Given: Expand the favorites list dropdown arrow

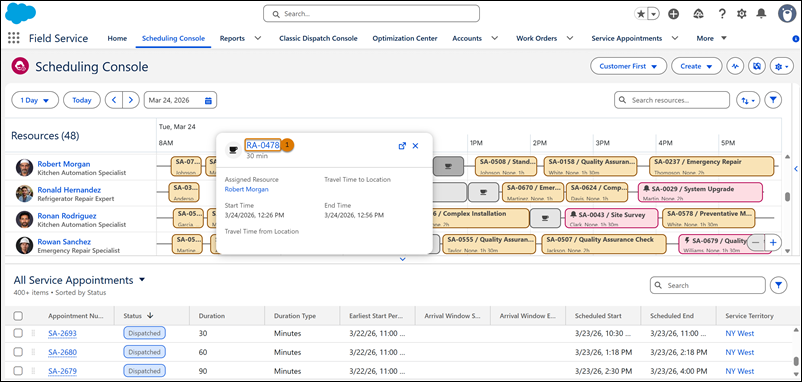Looking at the screenshot, I should pos(654,14).
